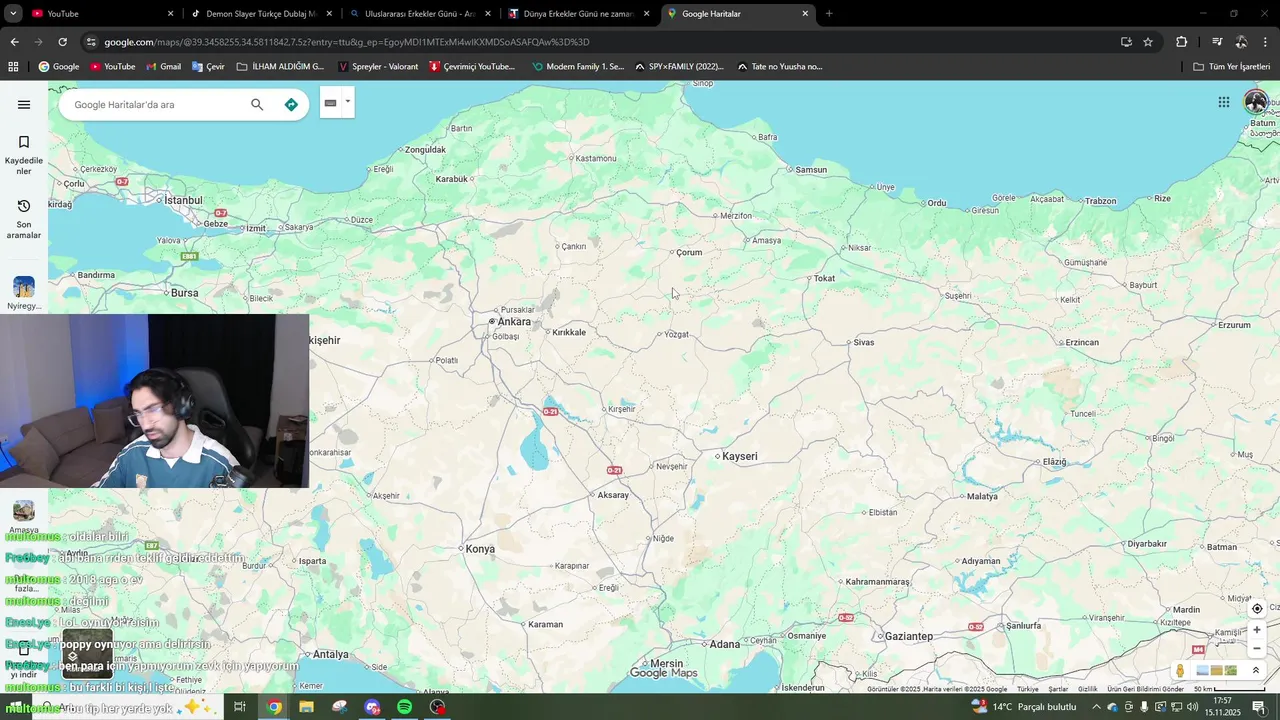Open Task View in the taskbar
Screen dimensions: 1280x720
coord(240,707)
